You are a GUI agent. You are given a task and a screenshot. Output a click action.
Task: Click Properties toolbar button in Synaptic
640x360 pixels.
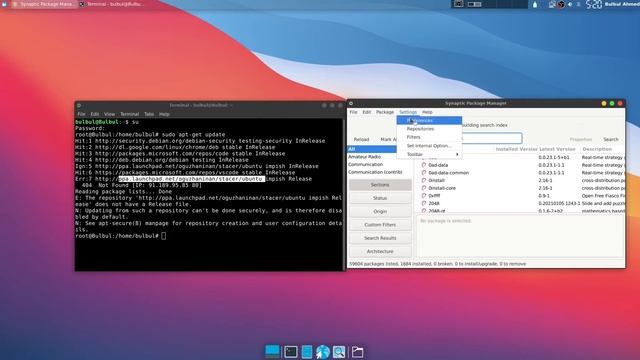pyautogui.click(x=581, y=140)
